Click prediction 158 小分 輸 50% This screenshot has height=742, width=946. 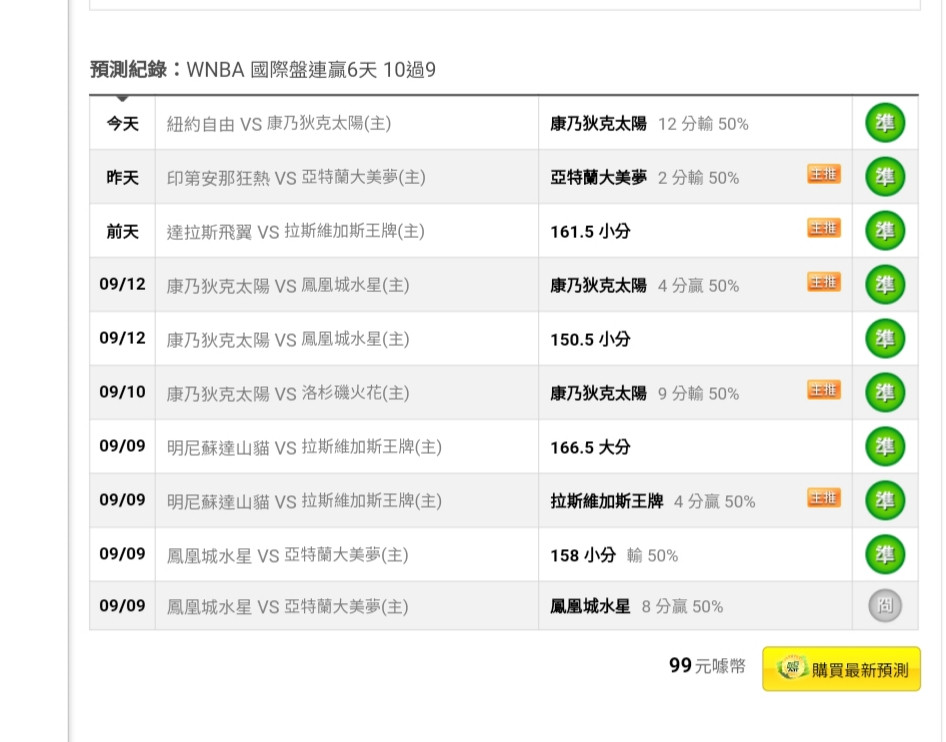click(x=614, y=555)
